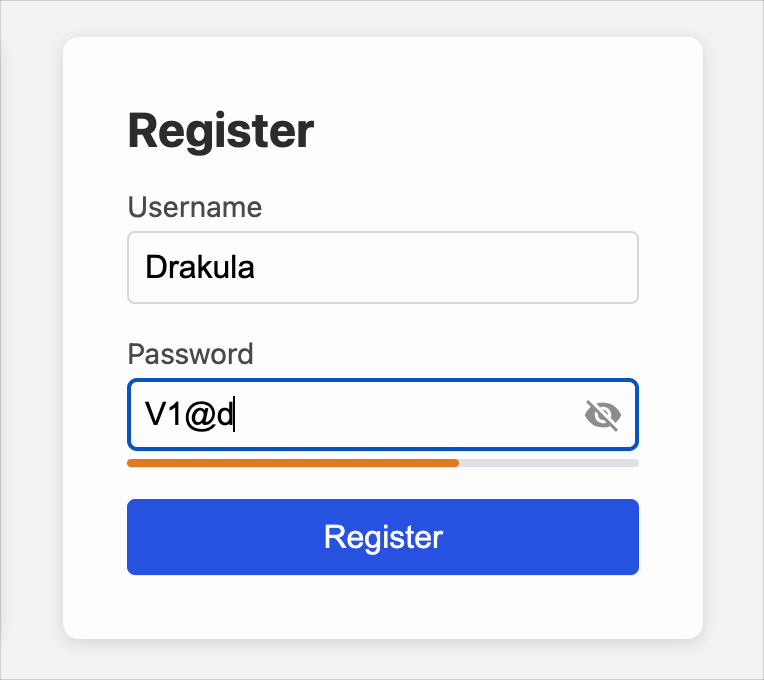Click the unfilled gray strength bar portion
This screenshot has width=764, height=680.
pyautogui.click(x=548, y=463)
